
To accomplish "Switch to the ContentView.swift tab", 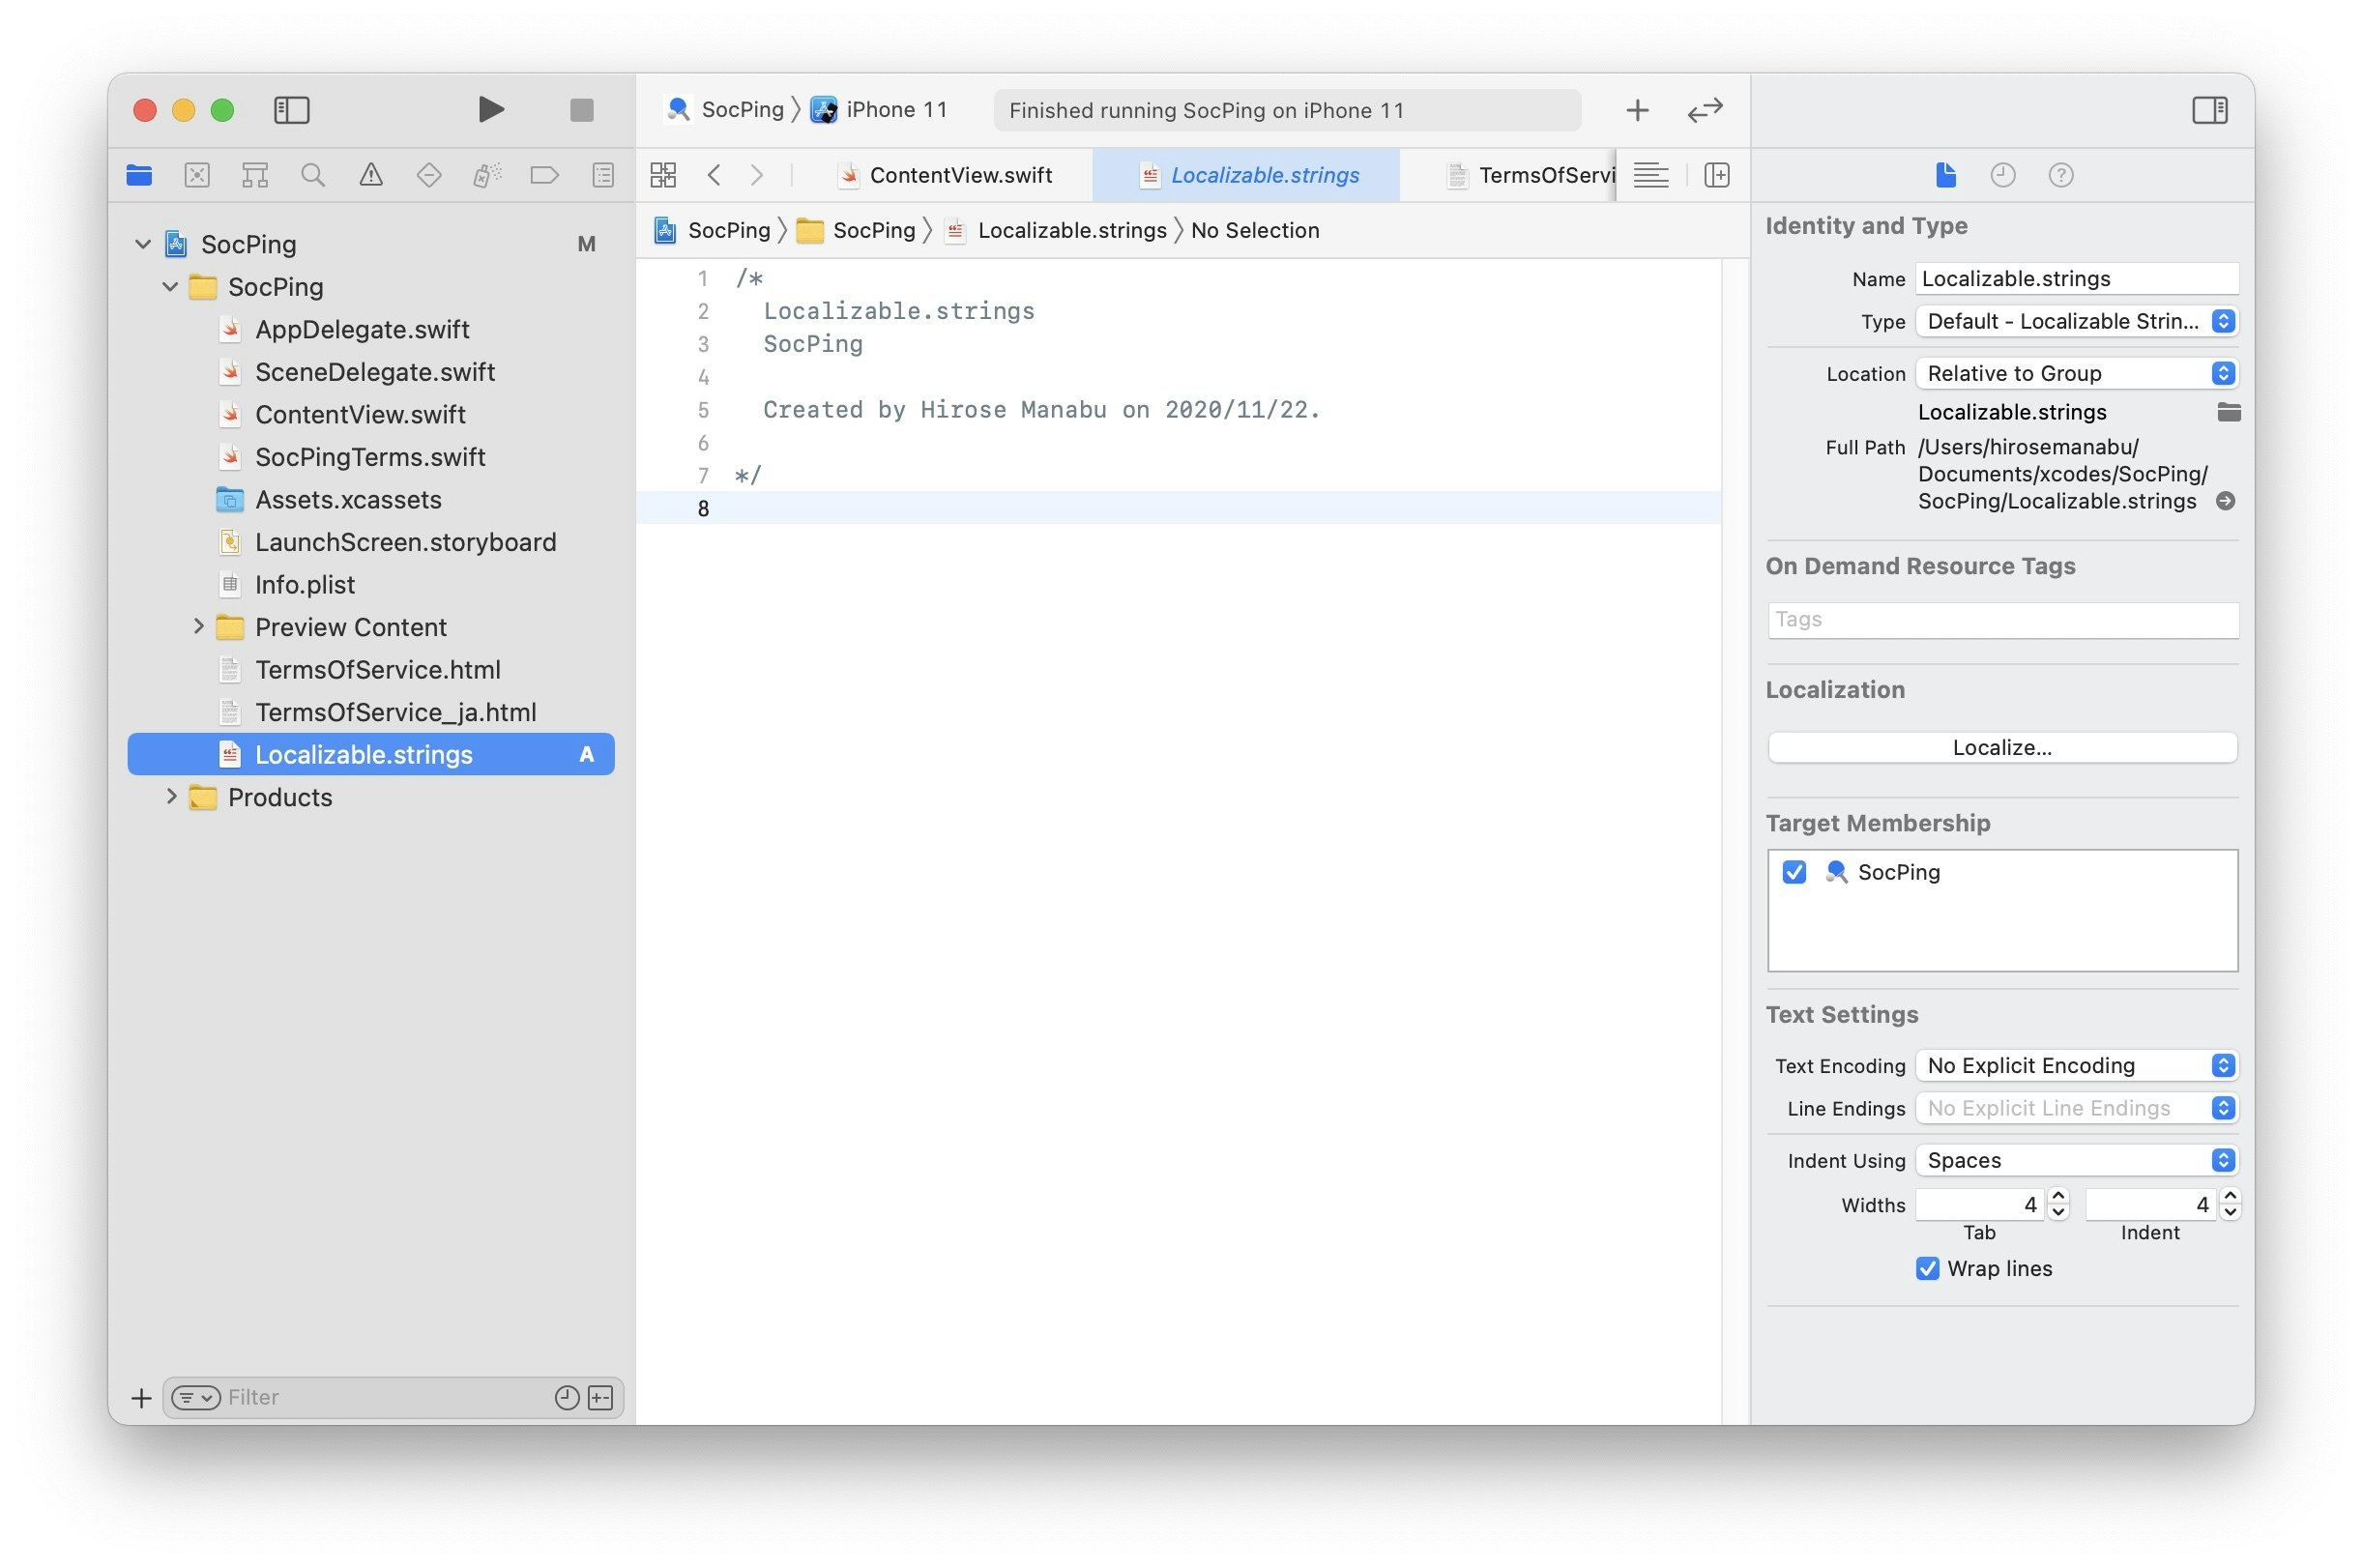I will (x=959, y=175).
